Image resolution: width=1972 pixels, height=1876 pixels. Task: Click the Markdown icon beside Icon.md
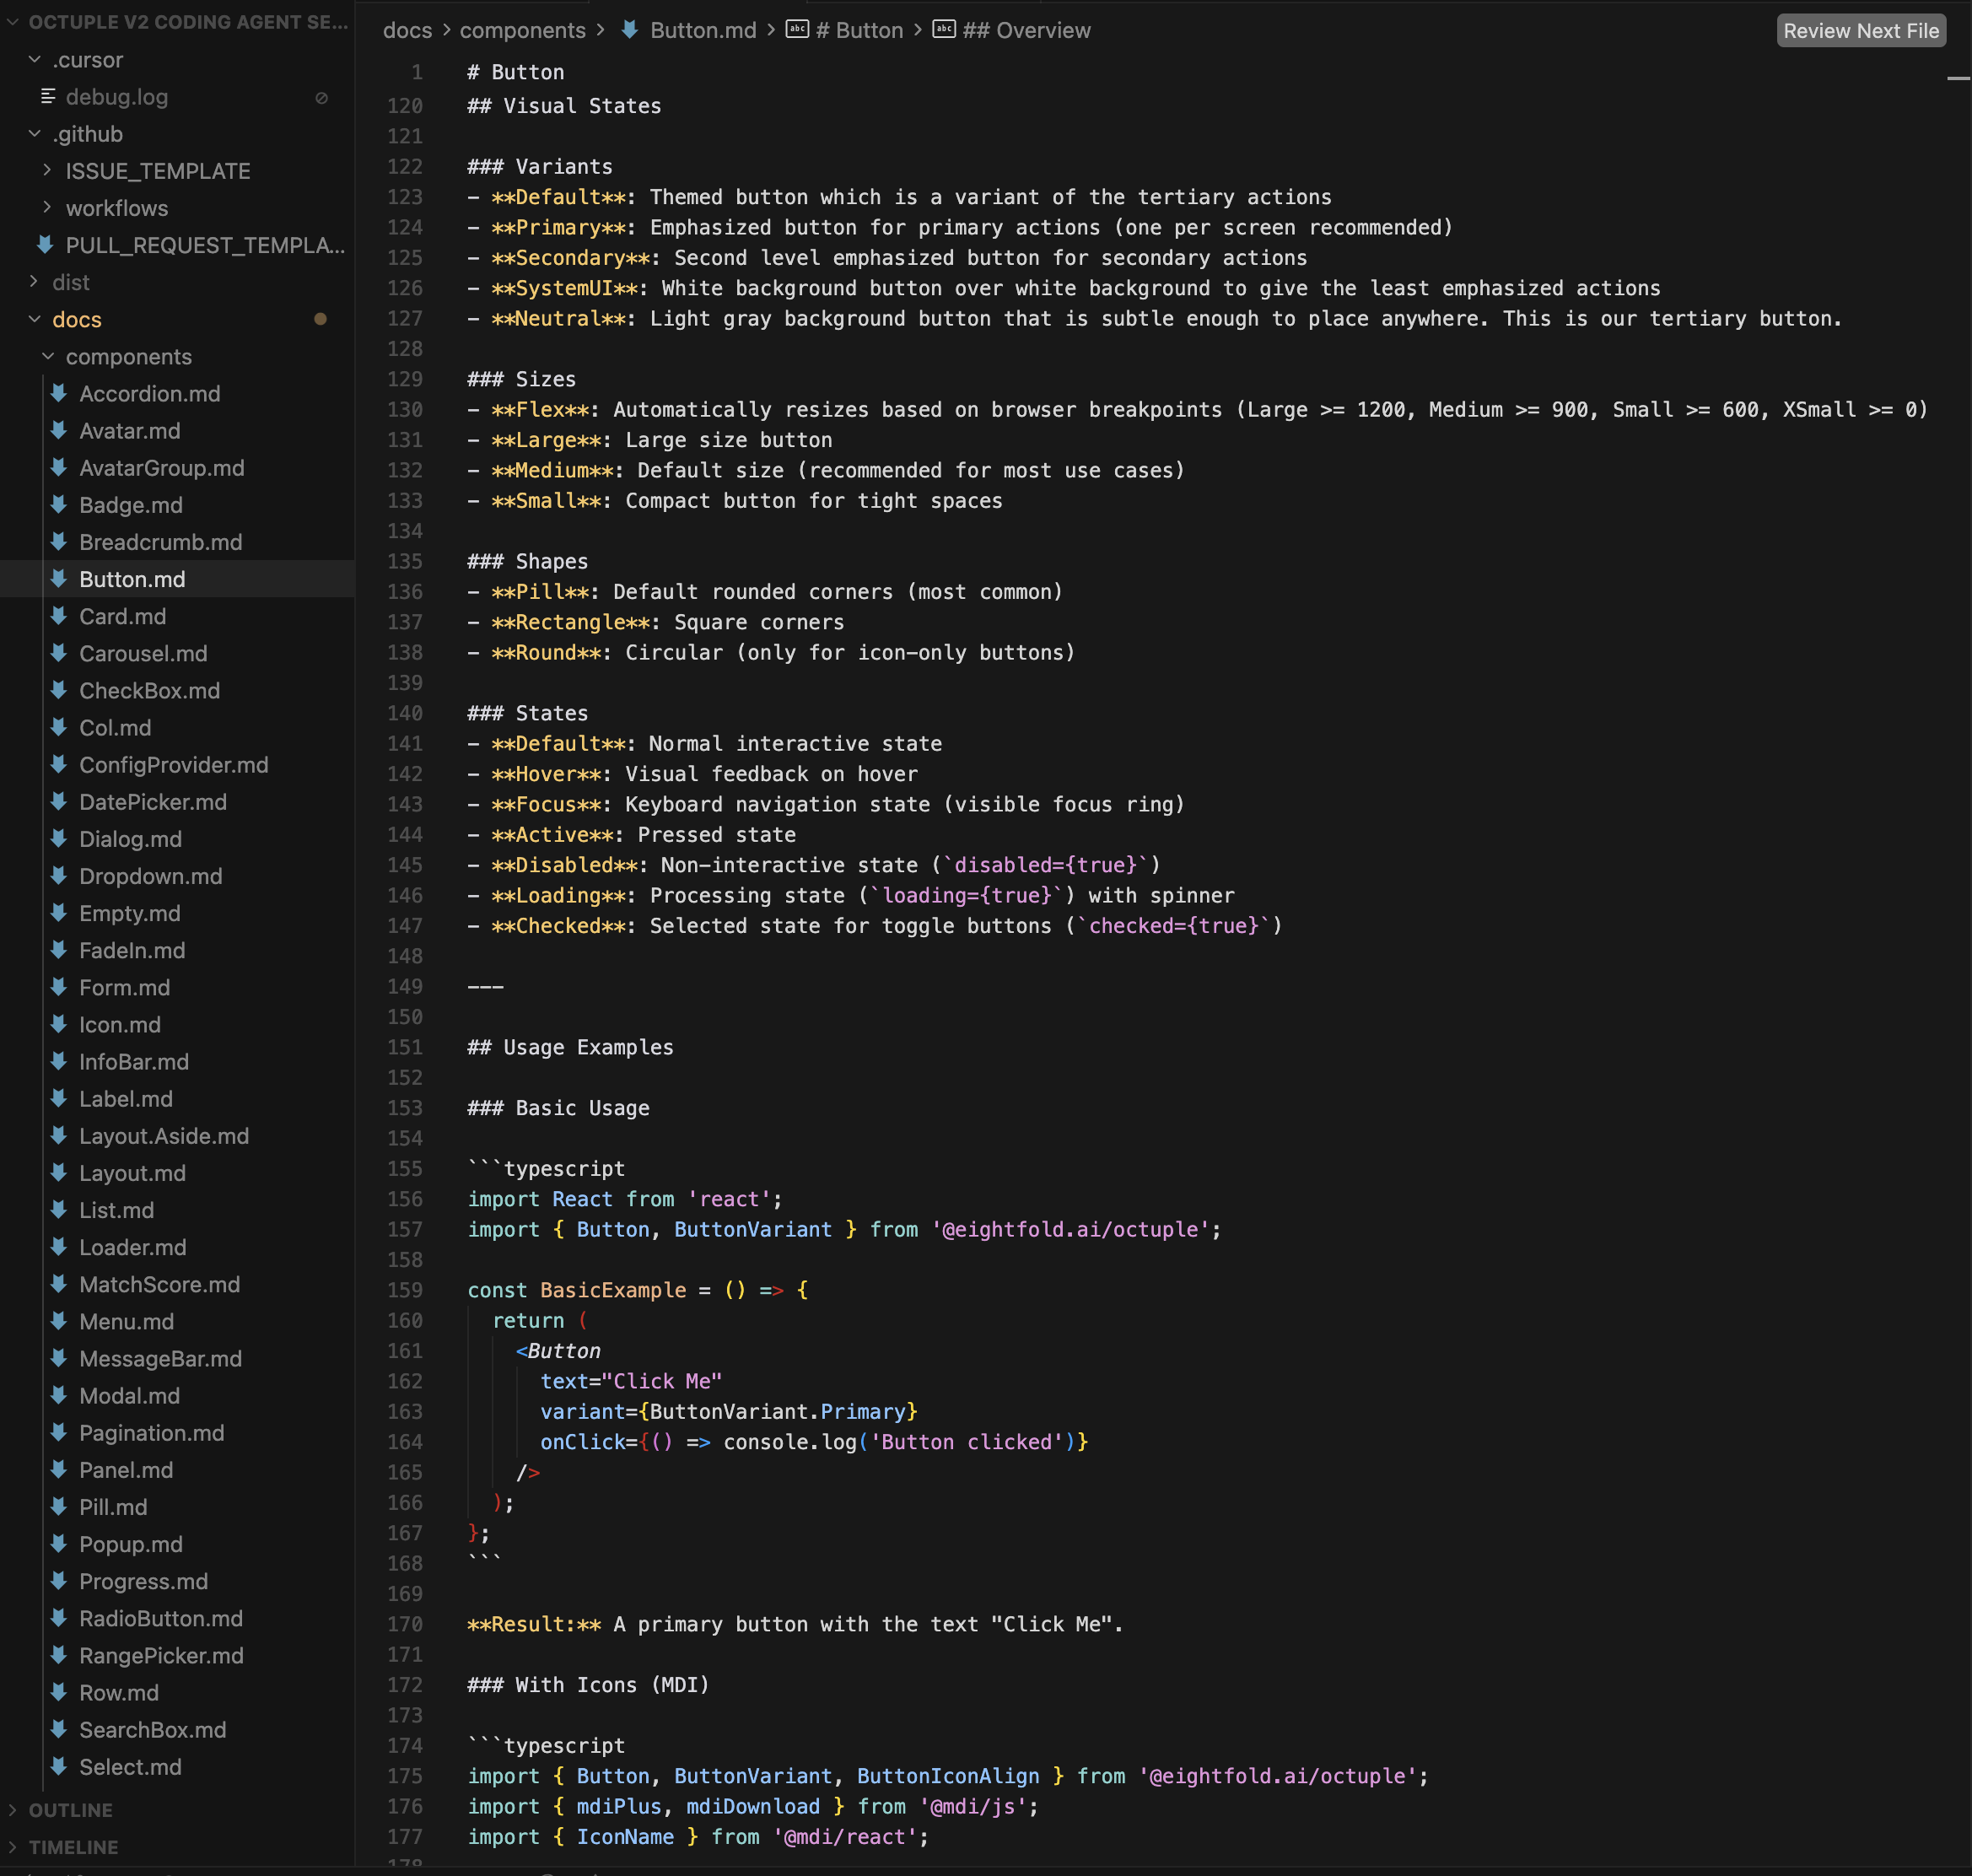coord(59,1025)
